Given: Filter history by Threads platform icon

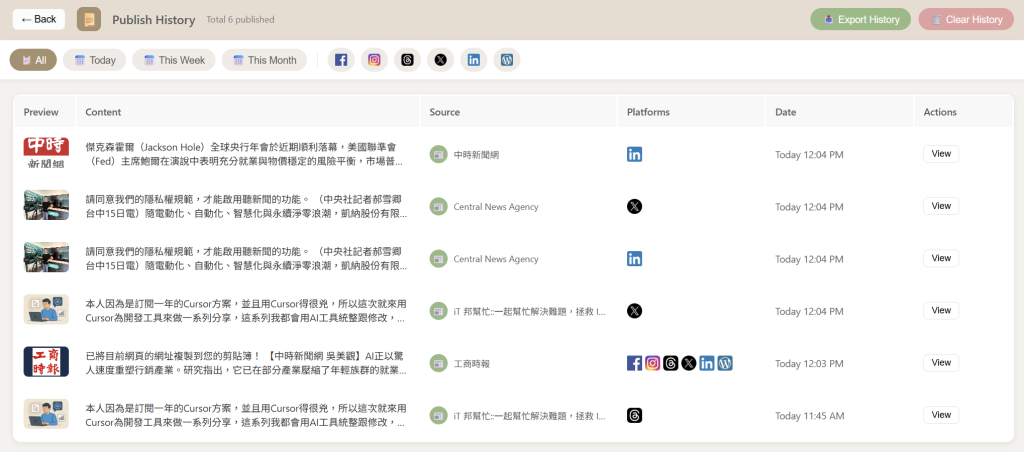Looking at the screenshot, I should 407,60.
